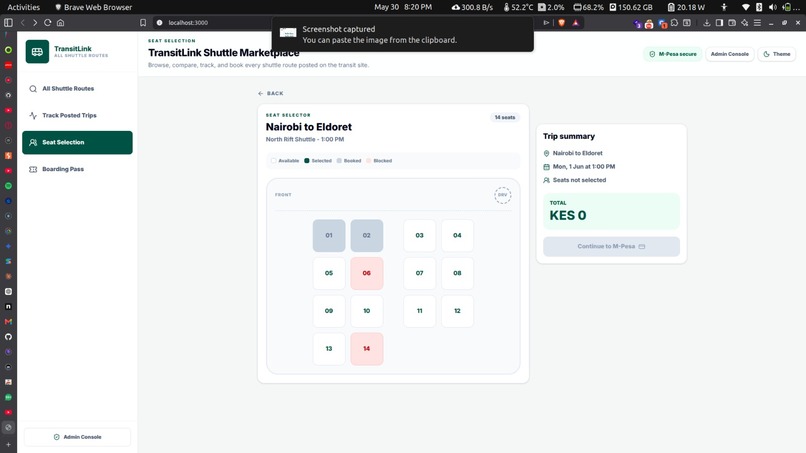Viewport: 806px width, 453px height.
Task: Go forward in browser history
Action: pyautogui.click(x=34, y=23)
